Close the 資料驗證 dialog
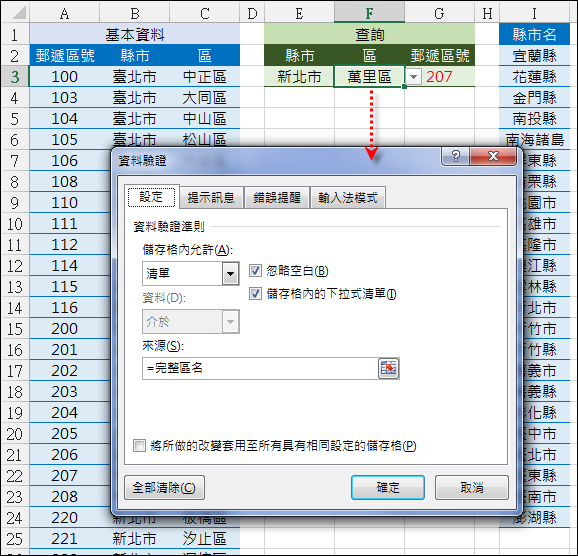Screen dimensions: 578x556 (493, 156)
